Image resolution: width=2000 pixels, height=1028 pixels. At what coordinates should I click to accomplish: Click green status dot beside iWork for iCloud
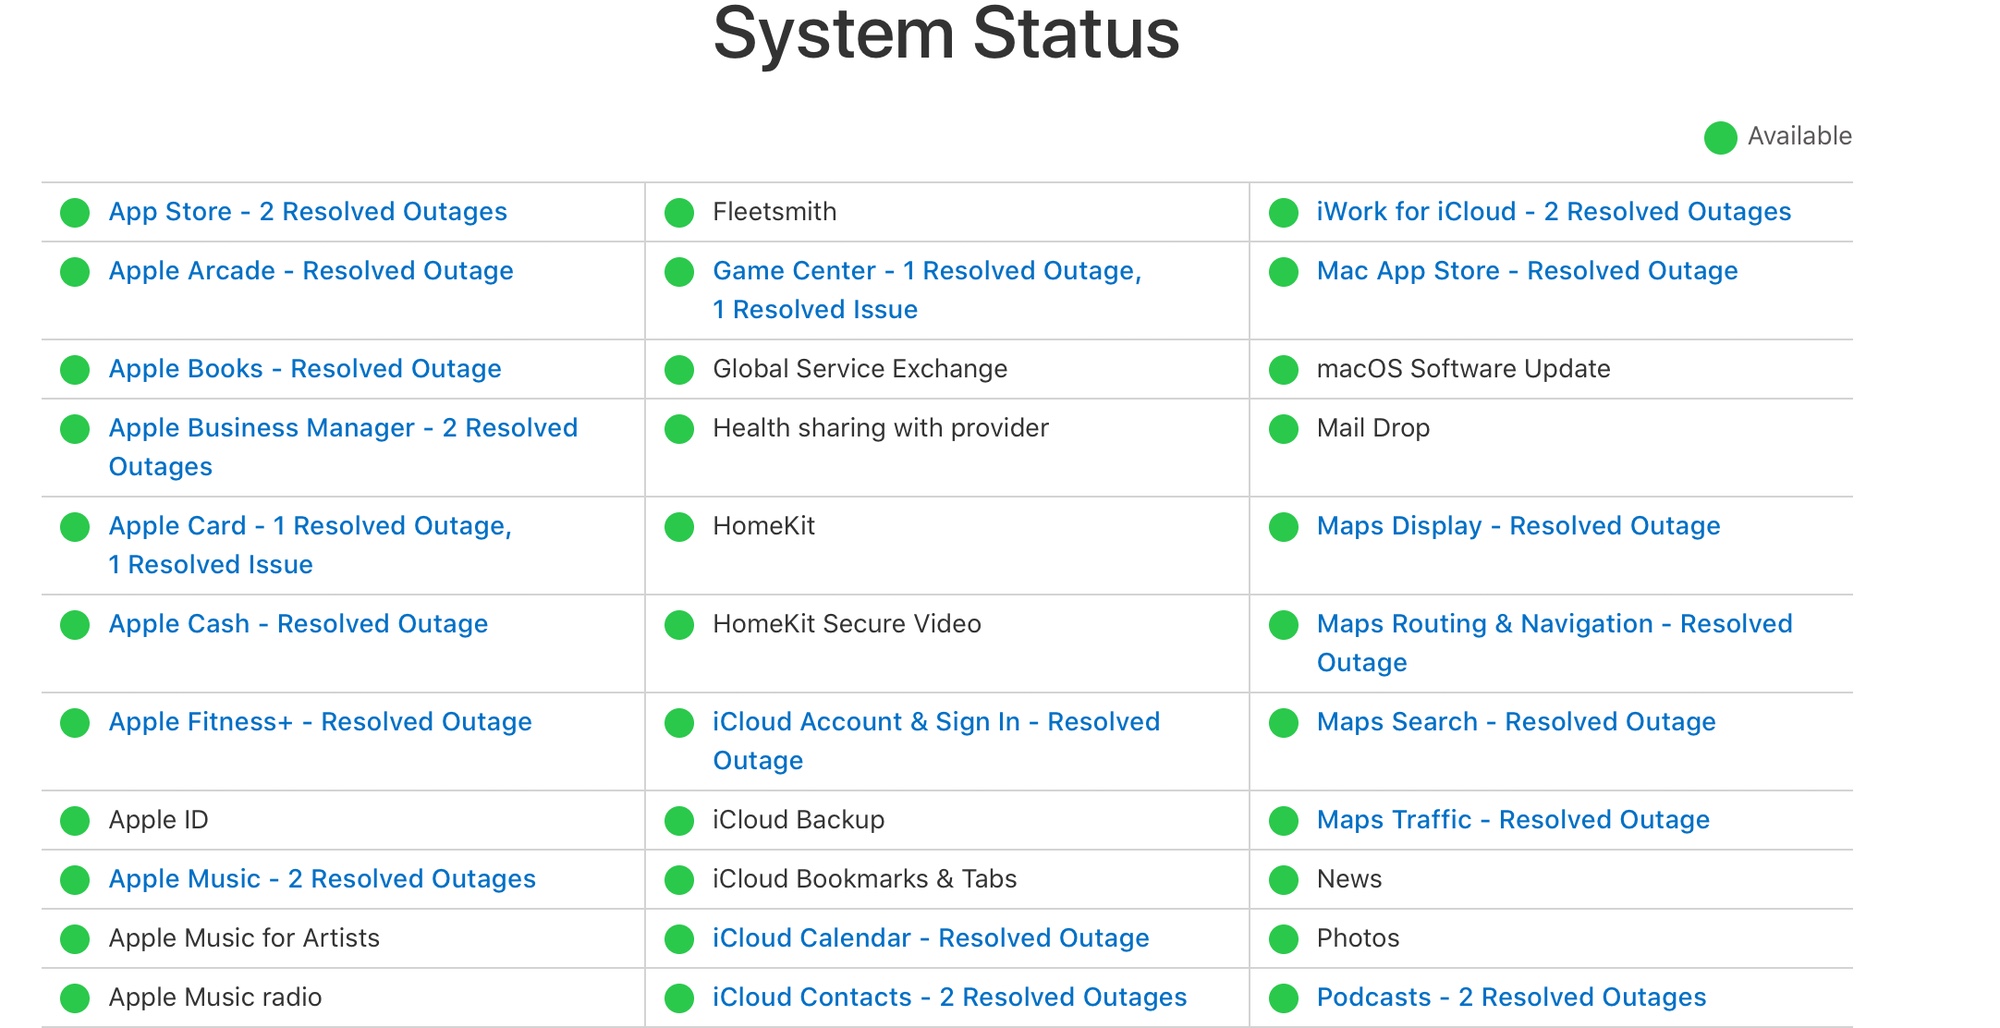click(x=1283, y=213)
